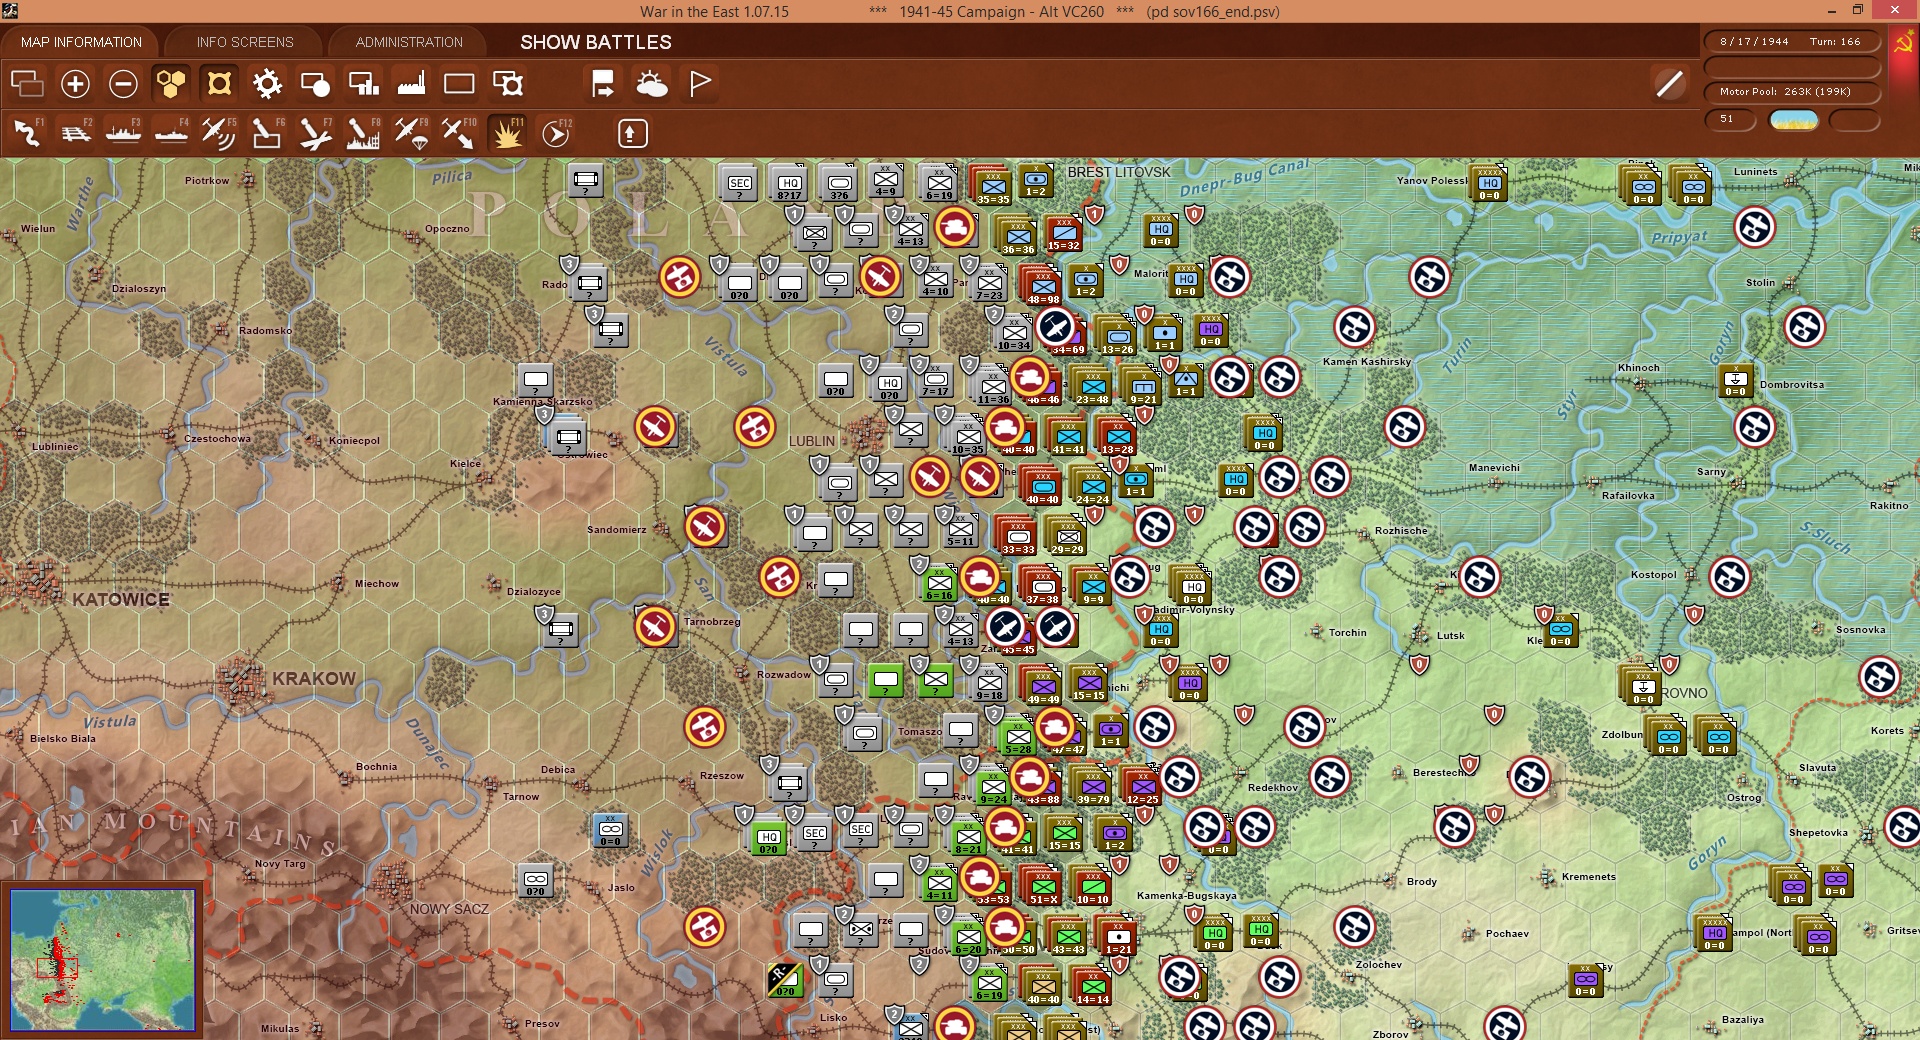The height and width of the screenshot is (1040, 1920).
Task: Click the factory icon in the toolbar
Action: coord(411,84)
